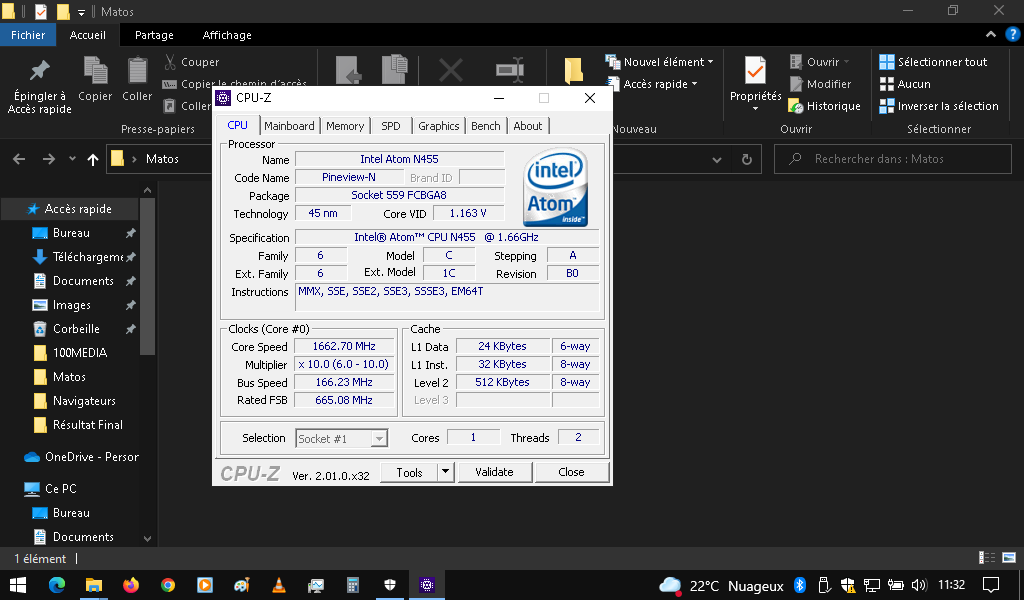
Task: Click the Copier icon in the ribbon
Action: [95, 72]
